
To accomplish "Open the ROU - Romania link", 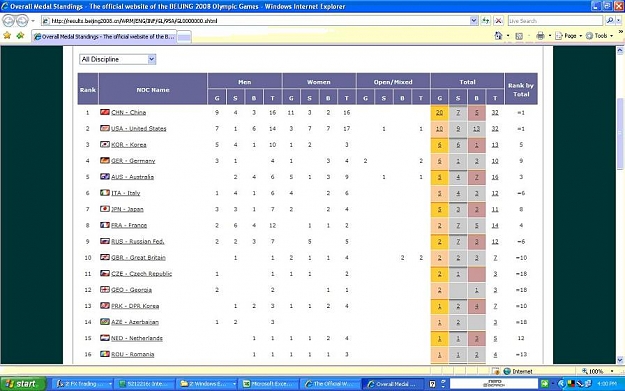I will (x=132, y=354).
